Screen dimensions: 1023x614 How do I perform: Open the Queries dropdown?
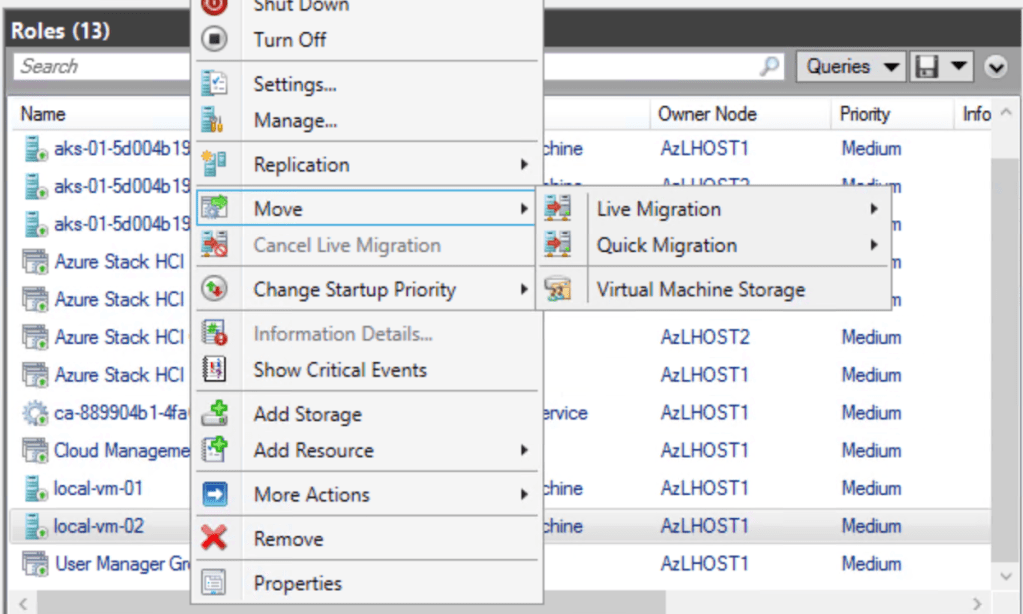(x=850, y=67)
